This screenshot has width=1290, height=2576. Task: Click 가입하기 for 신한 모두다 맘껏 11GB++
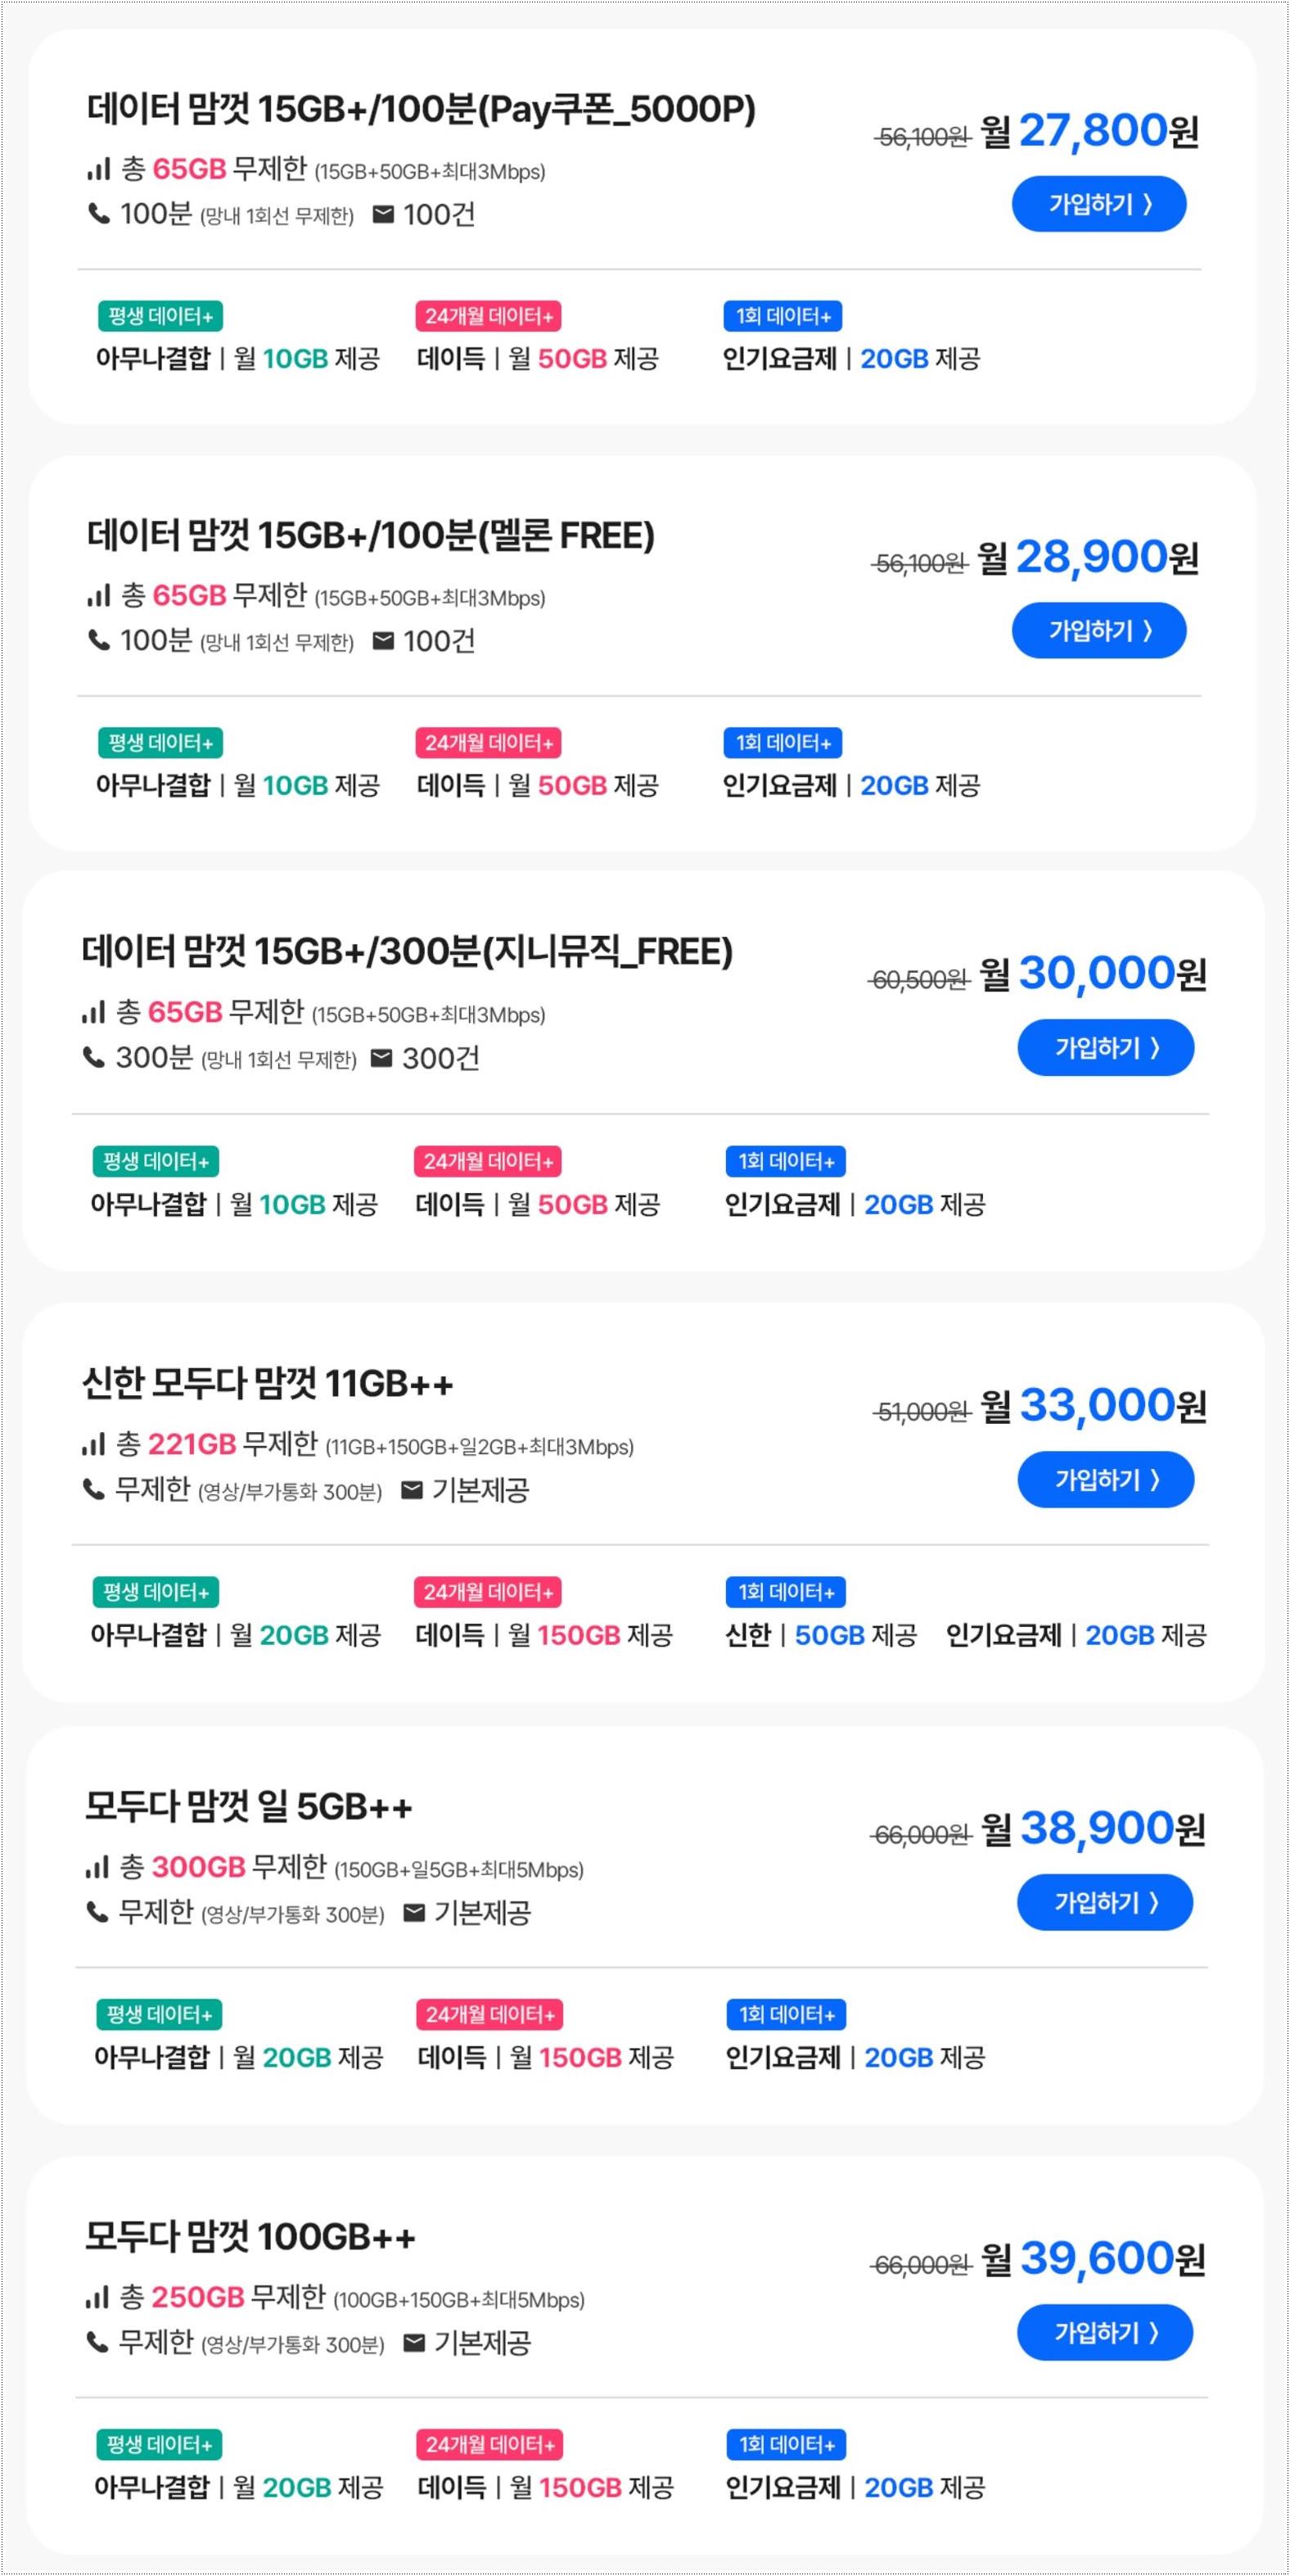1106,1480
